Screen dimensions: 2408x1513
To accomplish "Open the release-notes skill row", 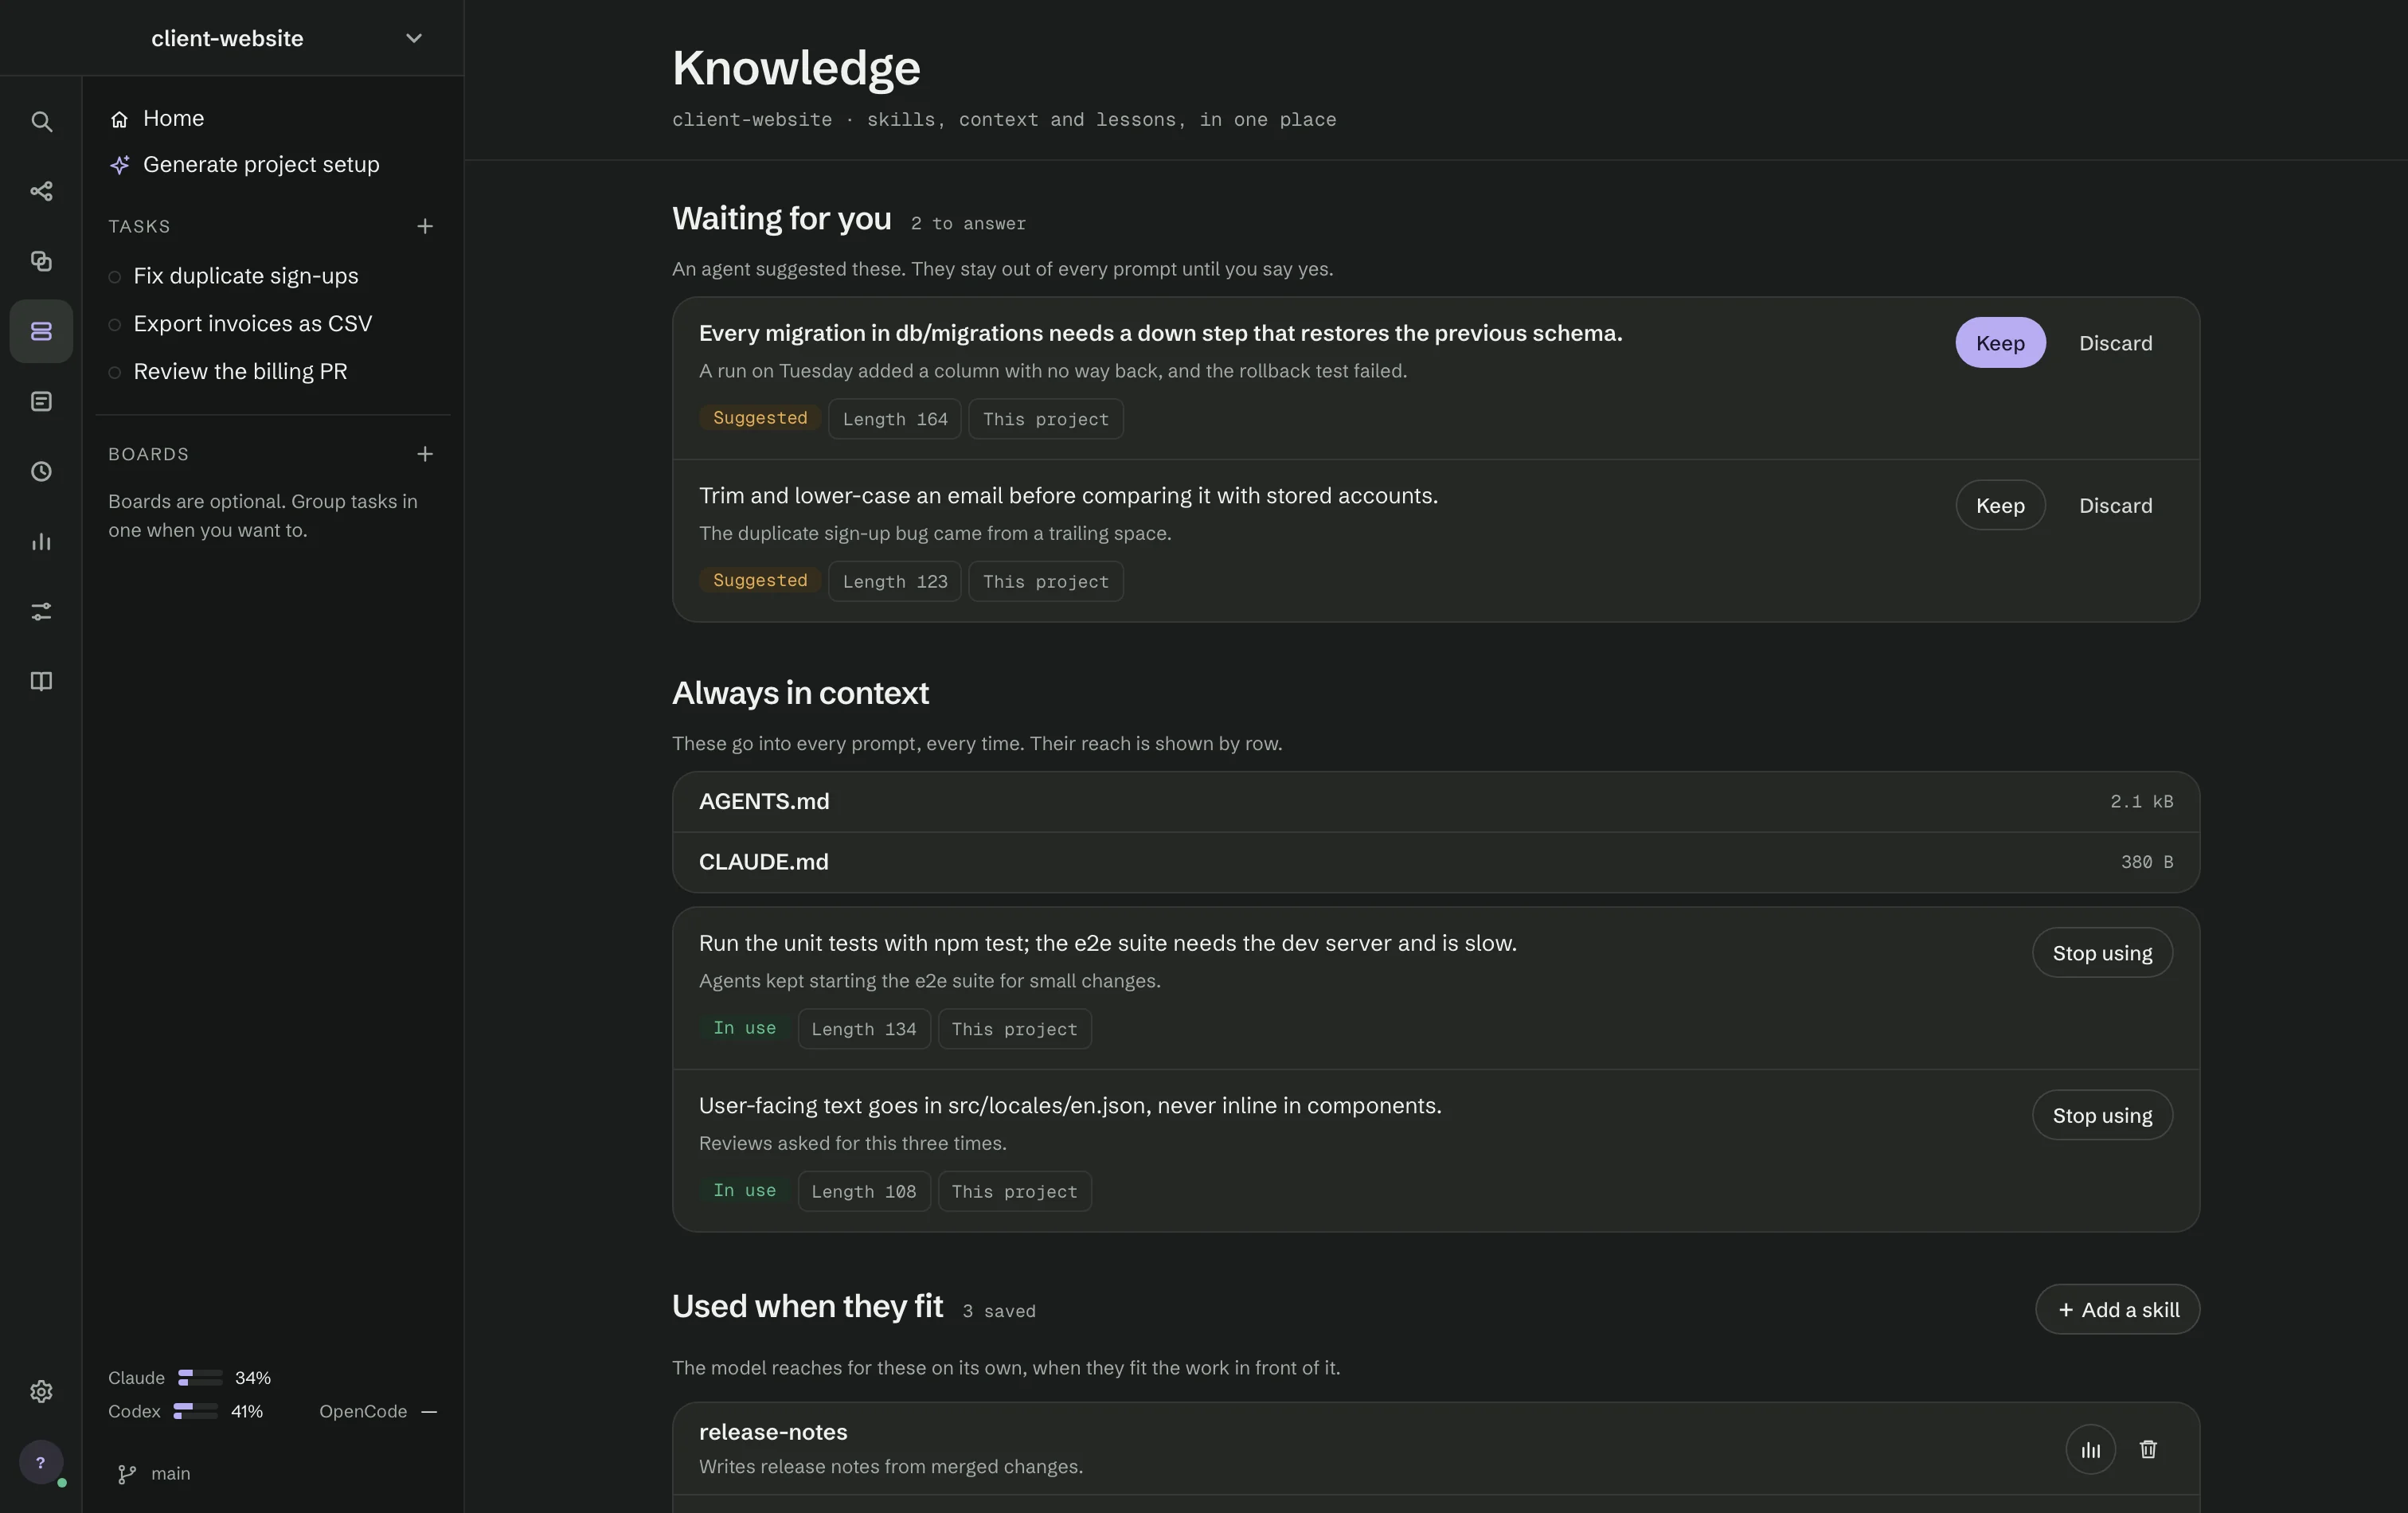I will tap(1435, 1449).
